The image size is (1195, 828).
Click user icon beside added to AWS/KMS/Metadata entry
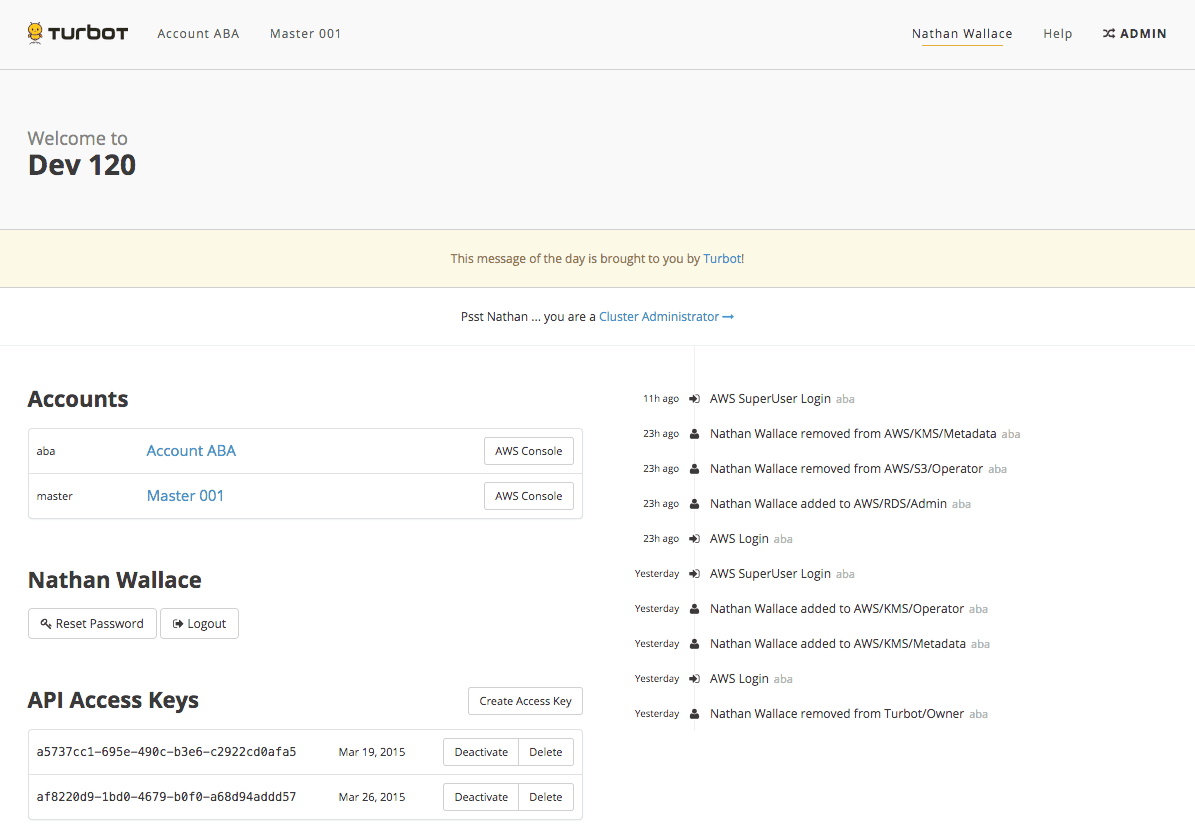pos(694,644)
